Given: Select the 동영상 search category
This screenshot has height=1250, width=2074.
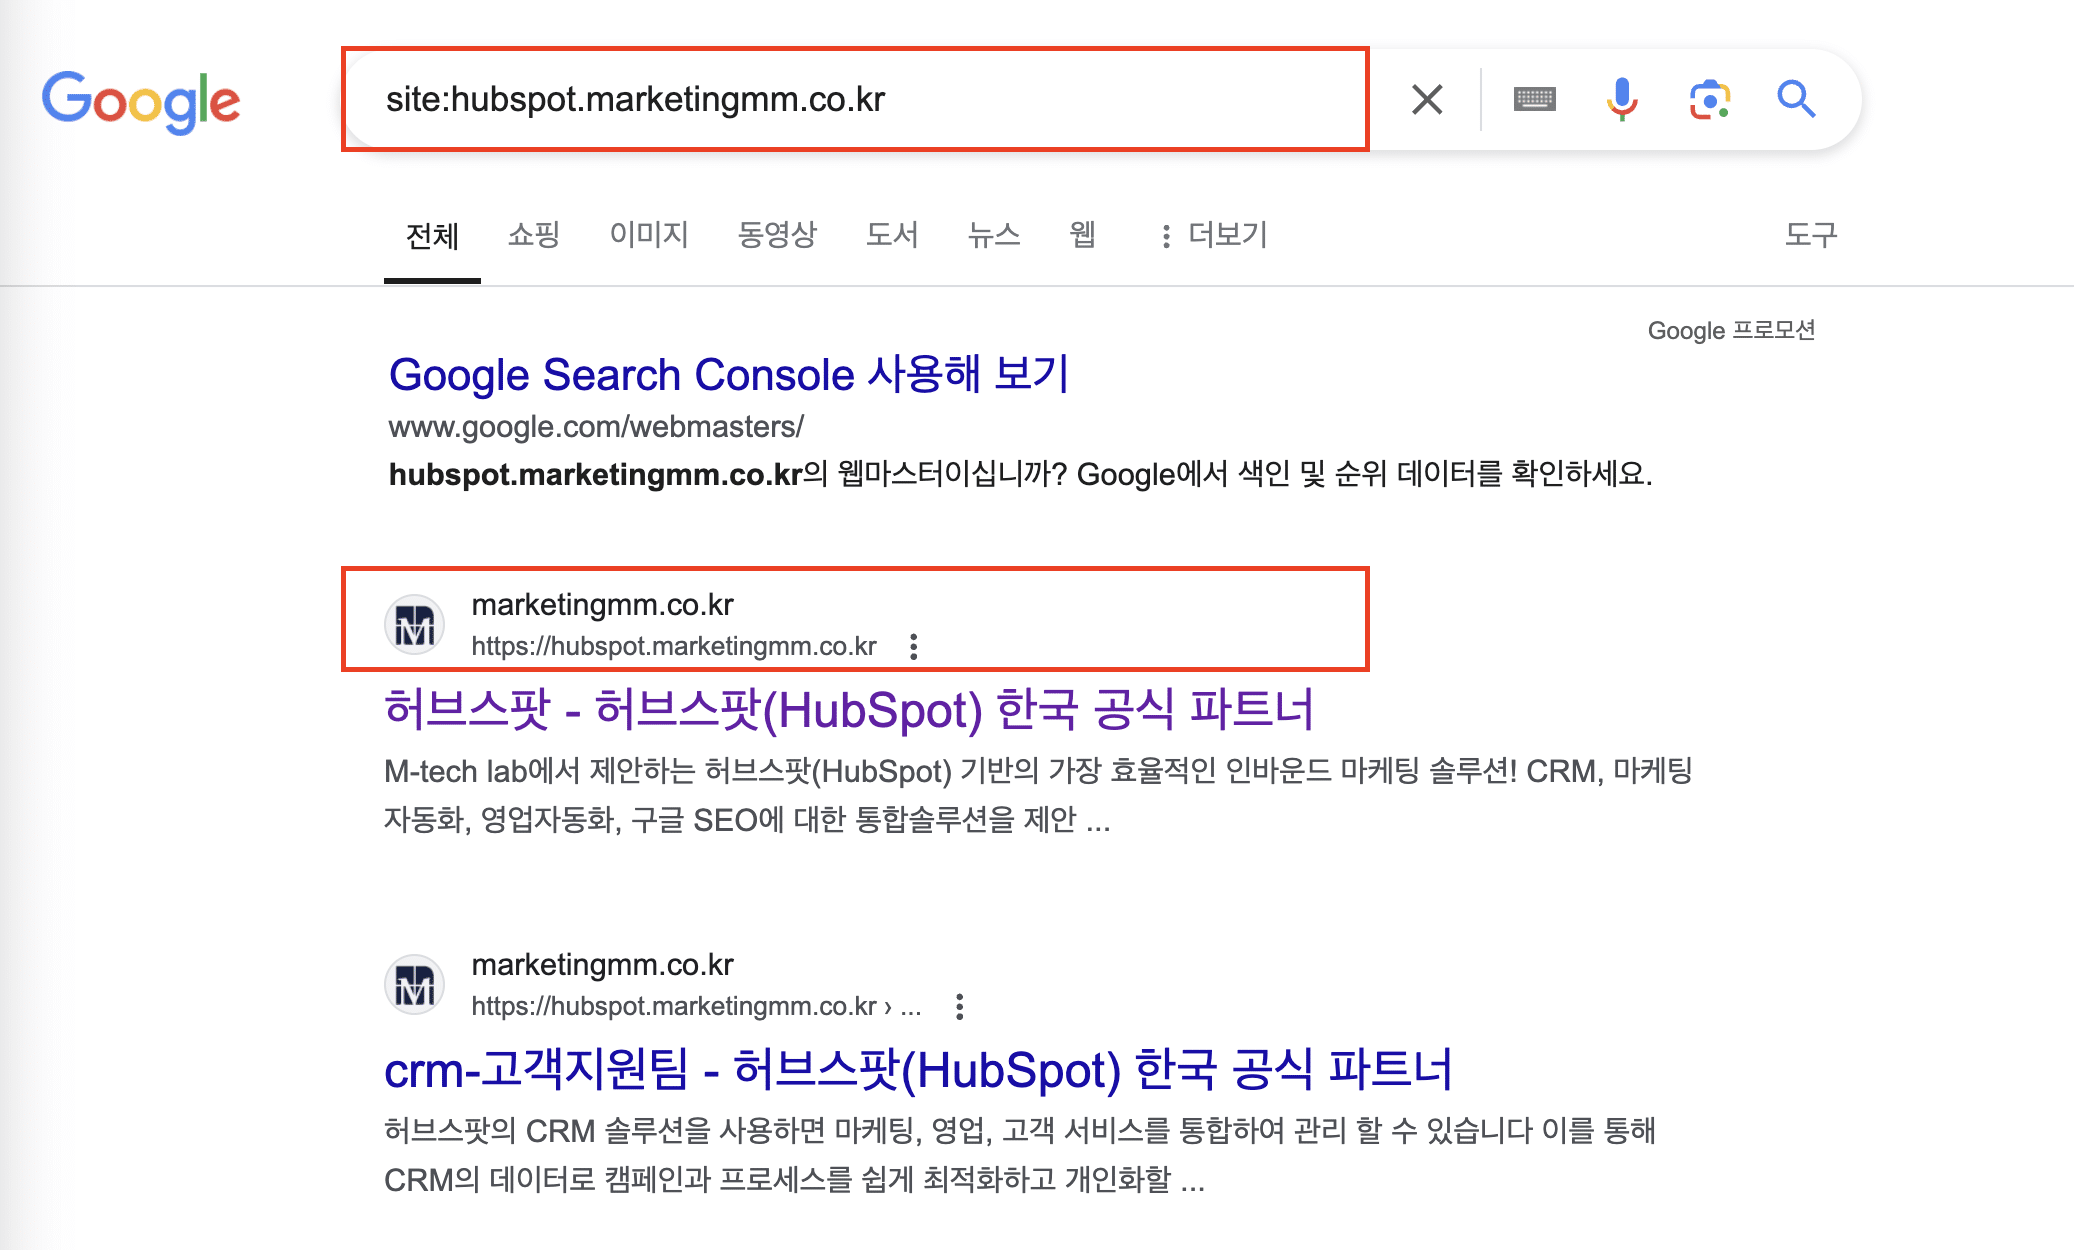Looking at the screenshot, I should 777,235.
